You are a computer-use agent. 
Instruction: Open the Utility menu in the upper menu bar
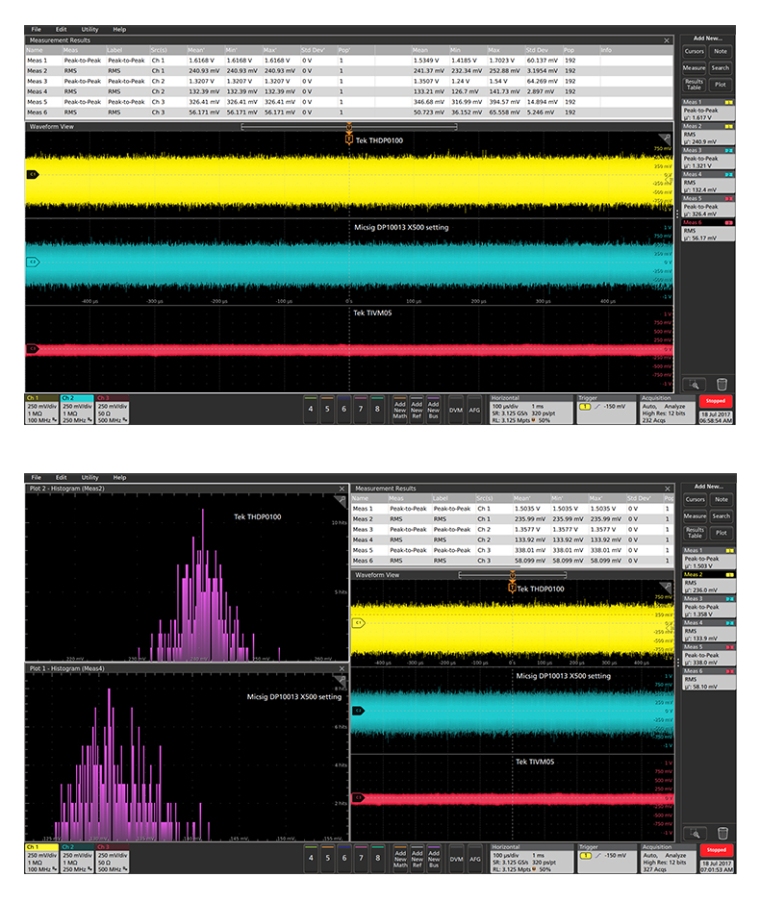click(x=90, y=29)
